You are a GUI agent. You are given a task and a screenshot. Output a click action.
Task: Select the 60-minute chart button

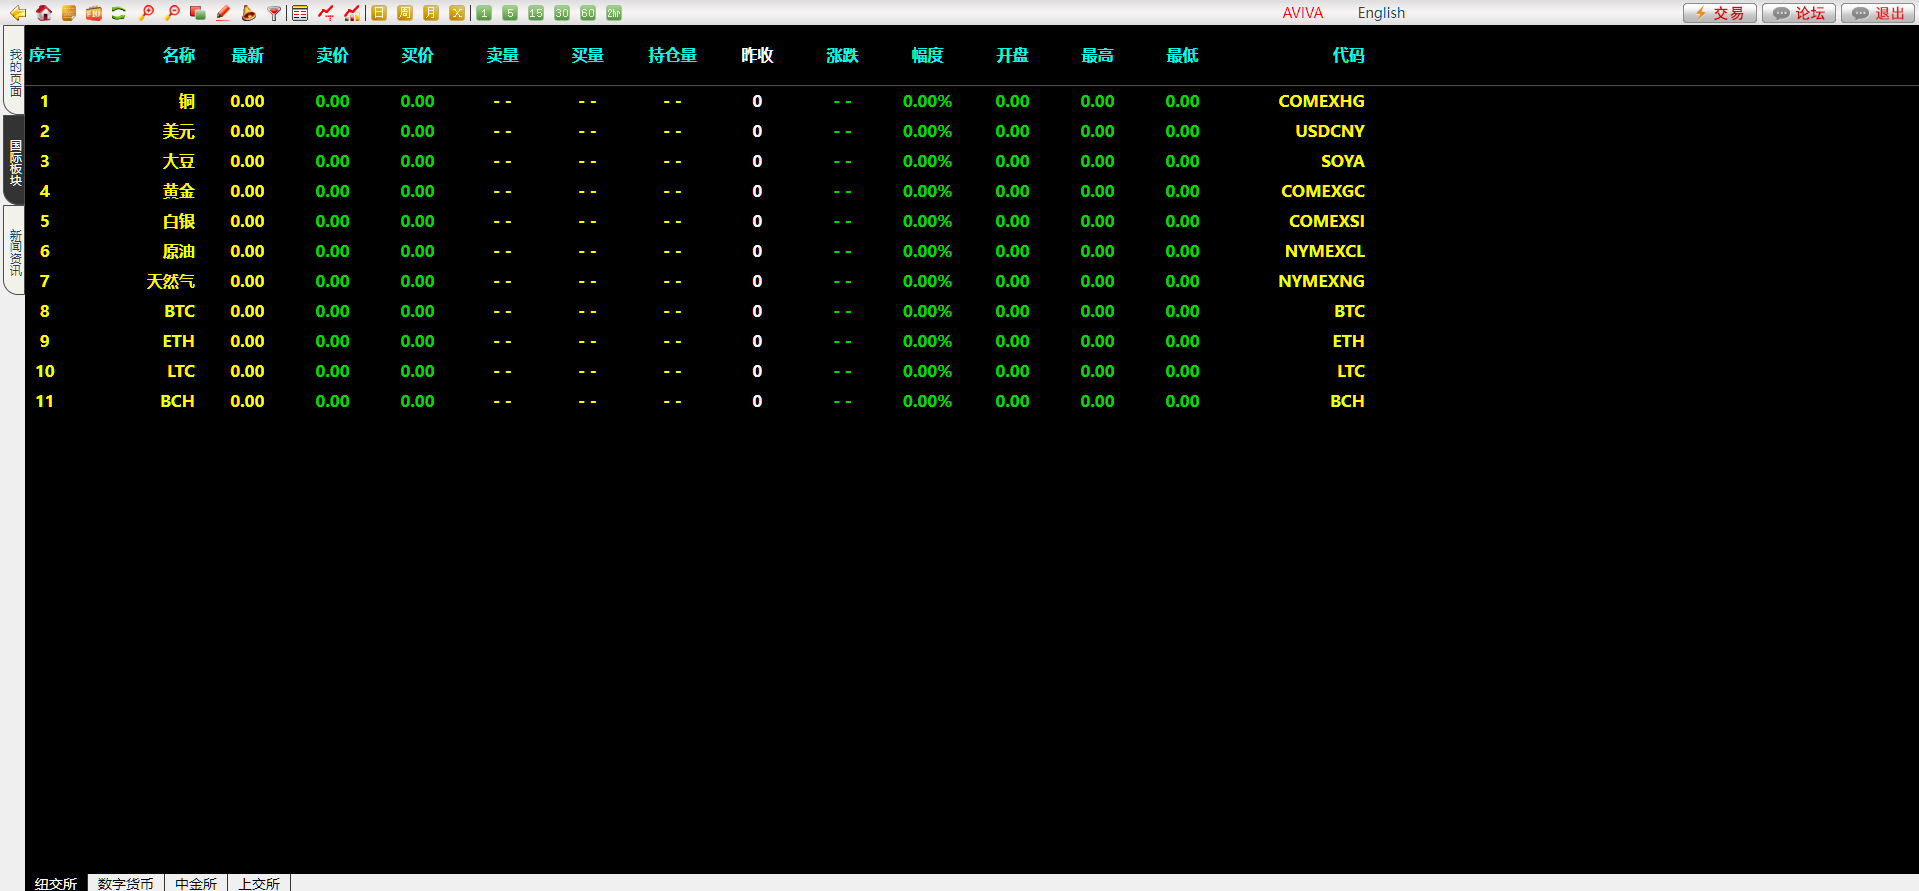click(588, 13)
